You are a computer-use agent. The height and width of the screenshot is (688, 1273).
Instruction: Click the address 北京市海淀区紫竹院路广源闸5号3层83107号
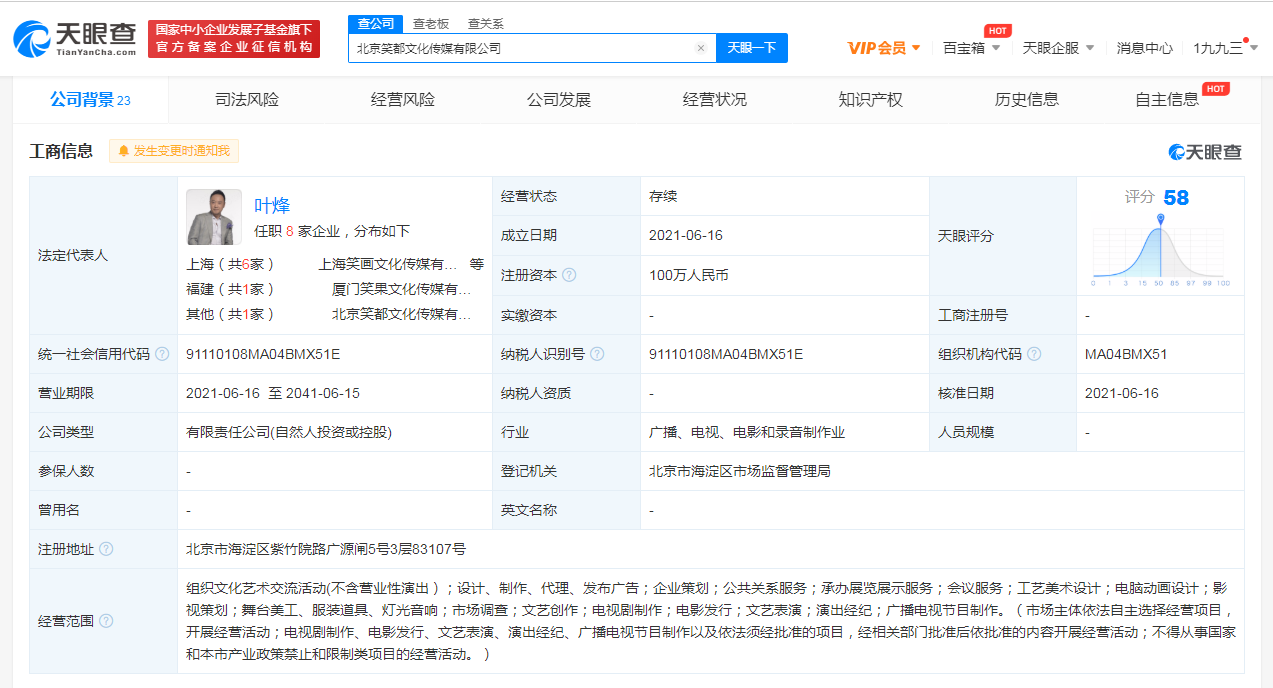click(326, 549)
